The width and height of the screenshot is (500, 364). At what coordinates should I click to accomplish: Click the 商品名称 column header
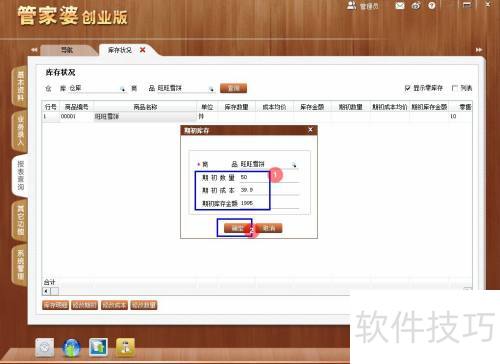pyautogui.click(x=145, y=107)
